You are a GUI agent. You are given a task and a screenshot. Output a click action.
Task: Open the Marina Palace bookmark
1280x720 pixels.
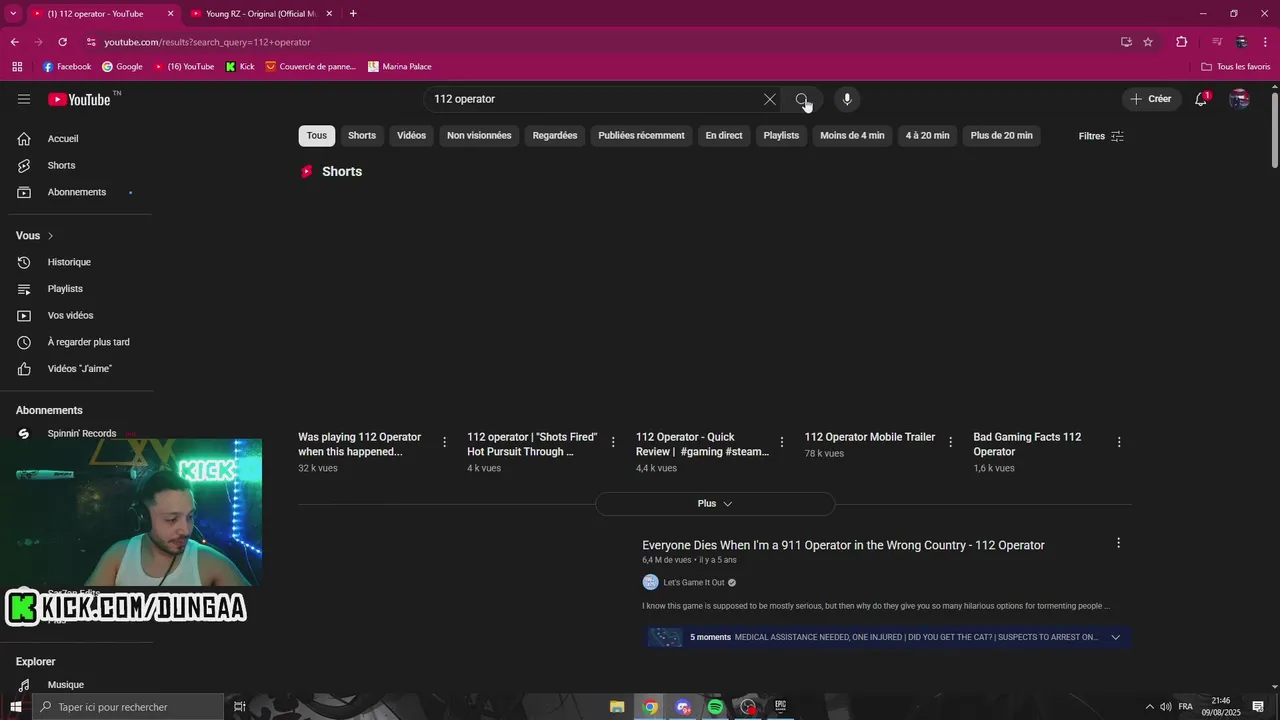point(400,67)
